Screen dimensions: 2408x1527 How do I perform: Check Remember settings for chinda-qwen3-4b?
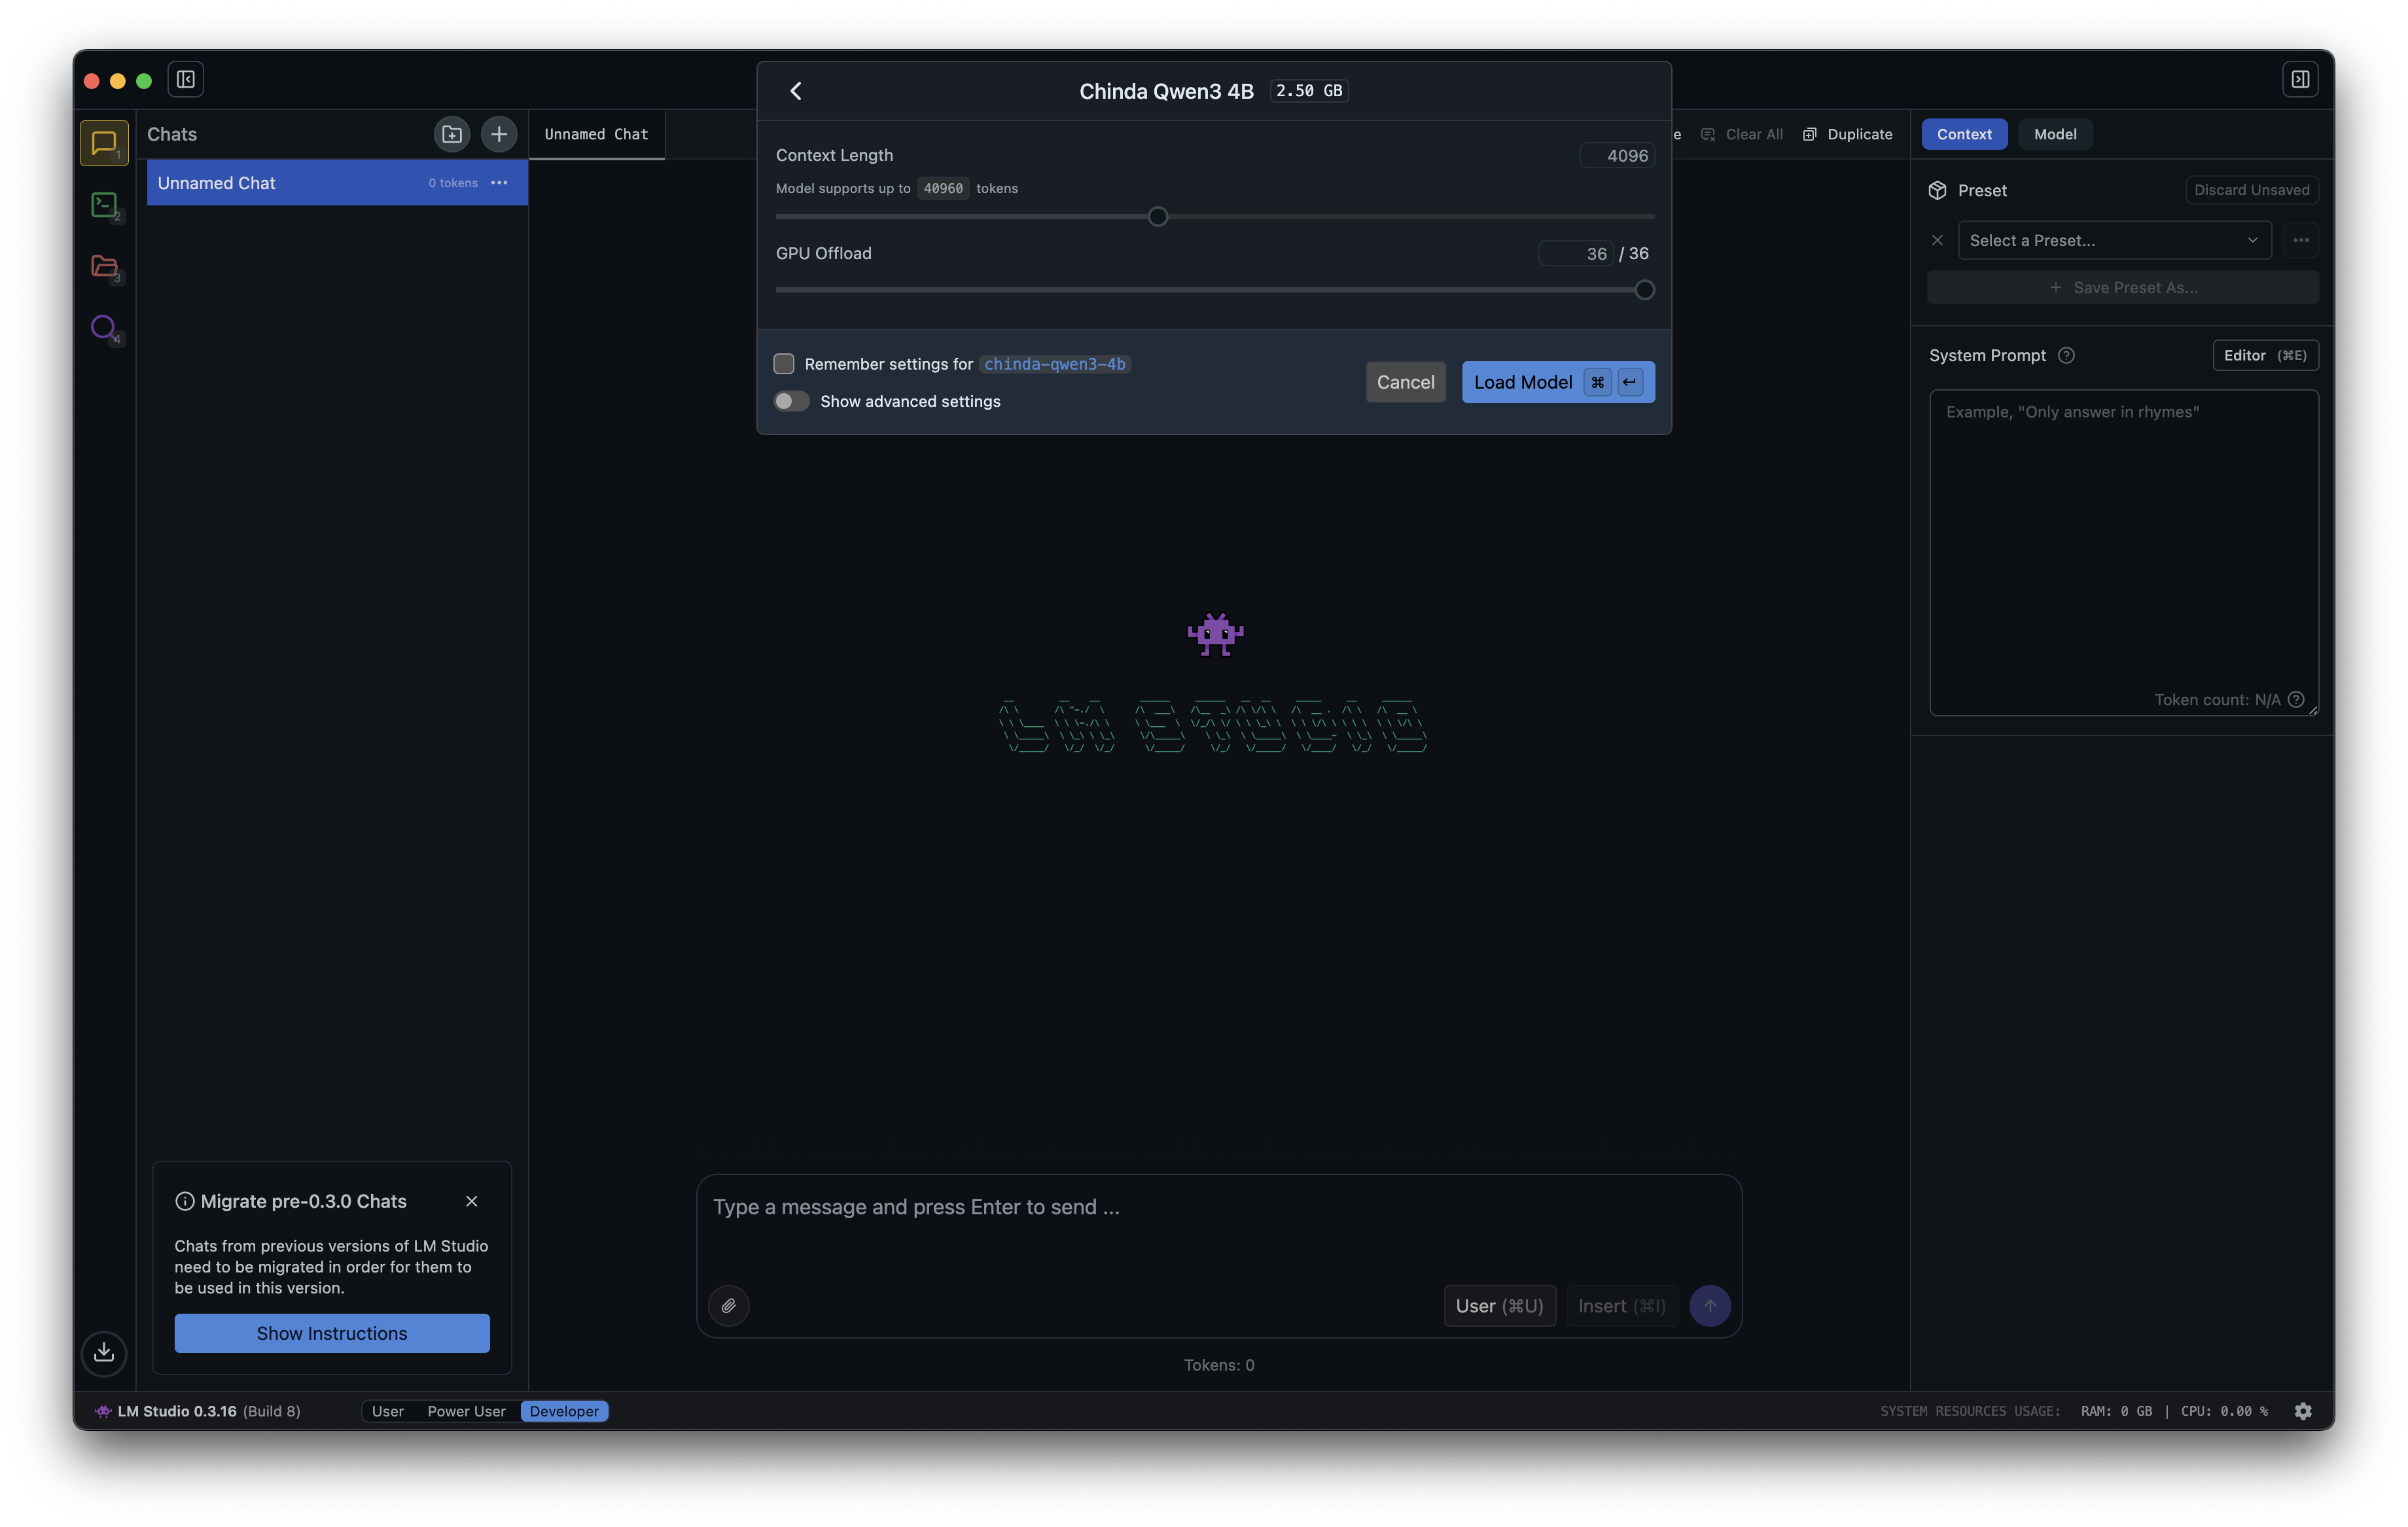[784, 364]
